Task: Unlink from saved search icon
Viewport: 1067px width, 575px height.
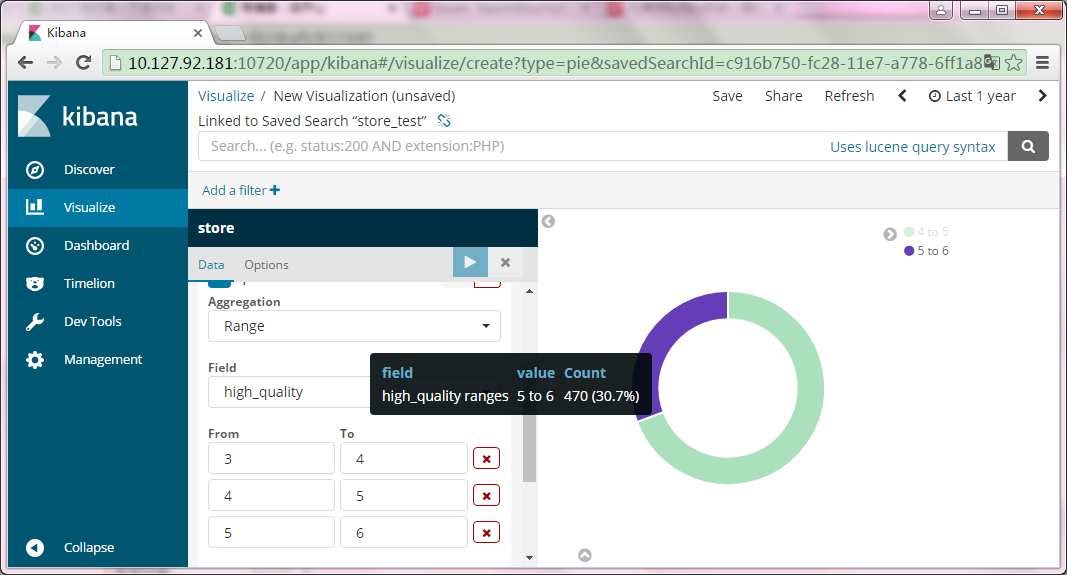Action: tap(444, 120)
